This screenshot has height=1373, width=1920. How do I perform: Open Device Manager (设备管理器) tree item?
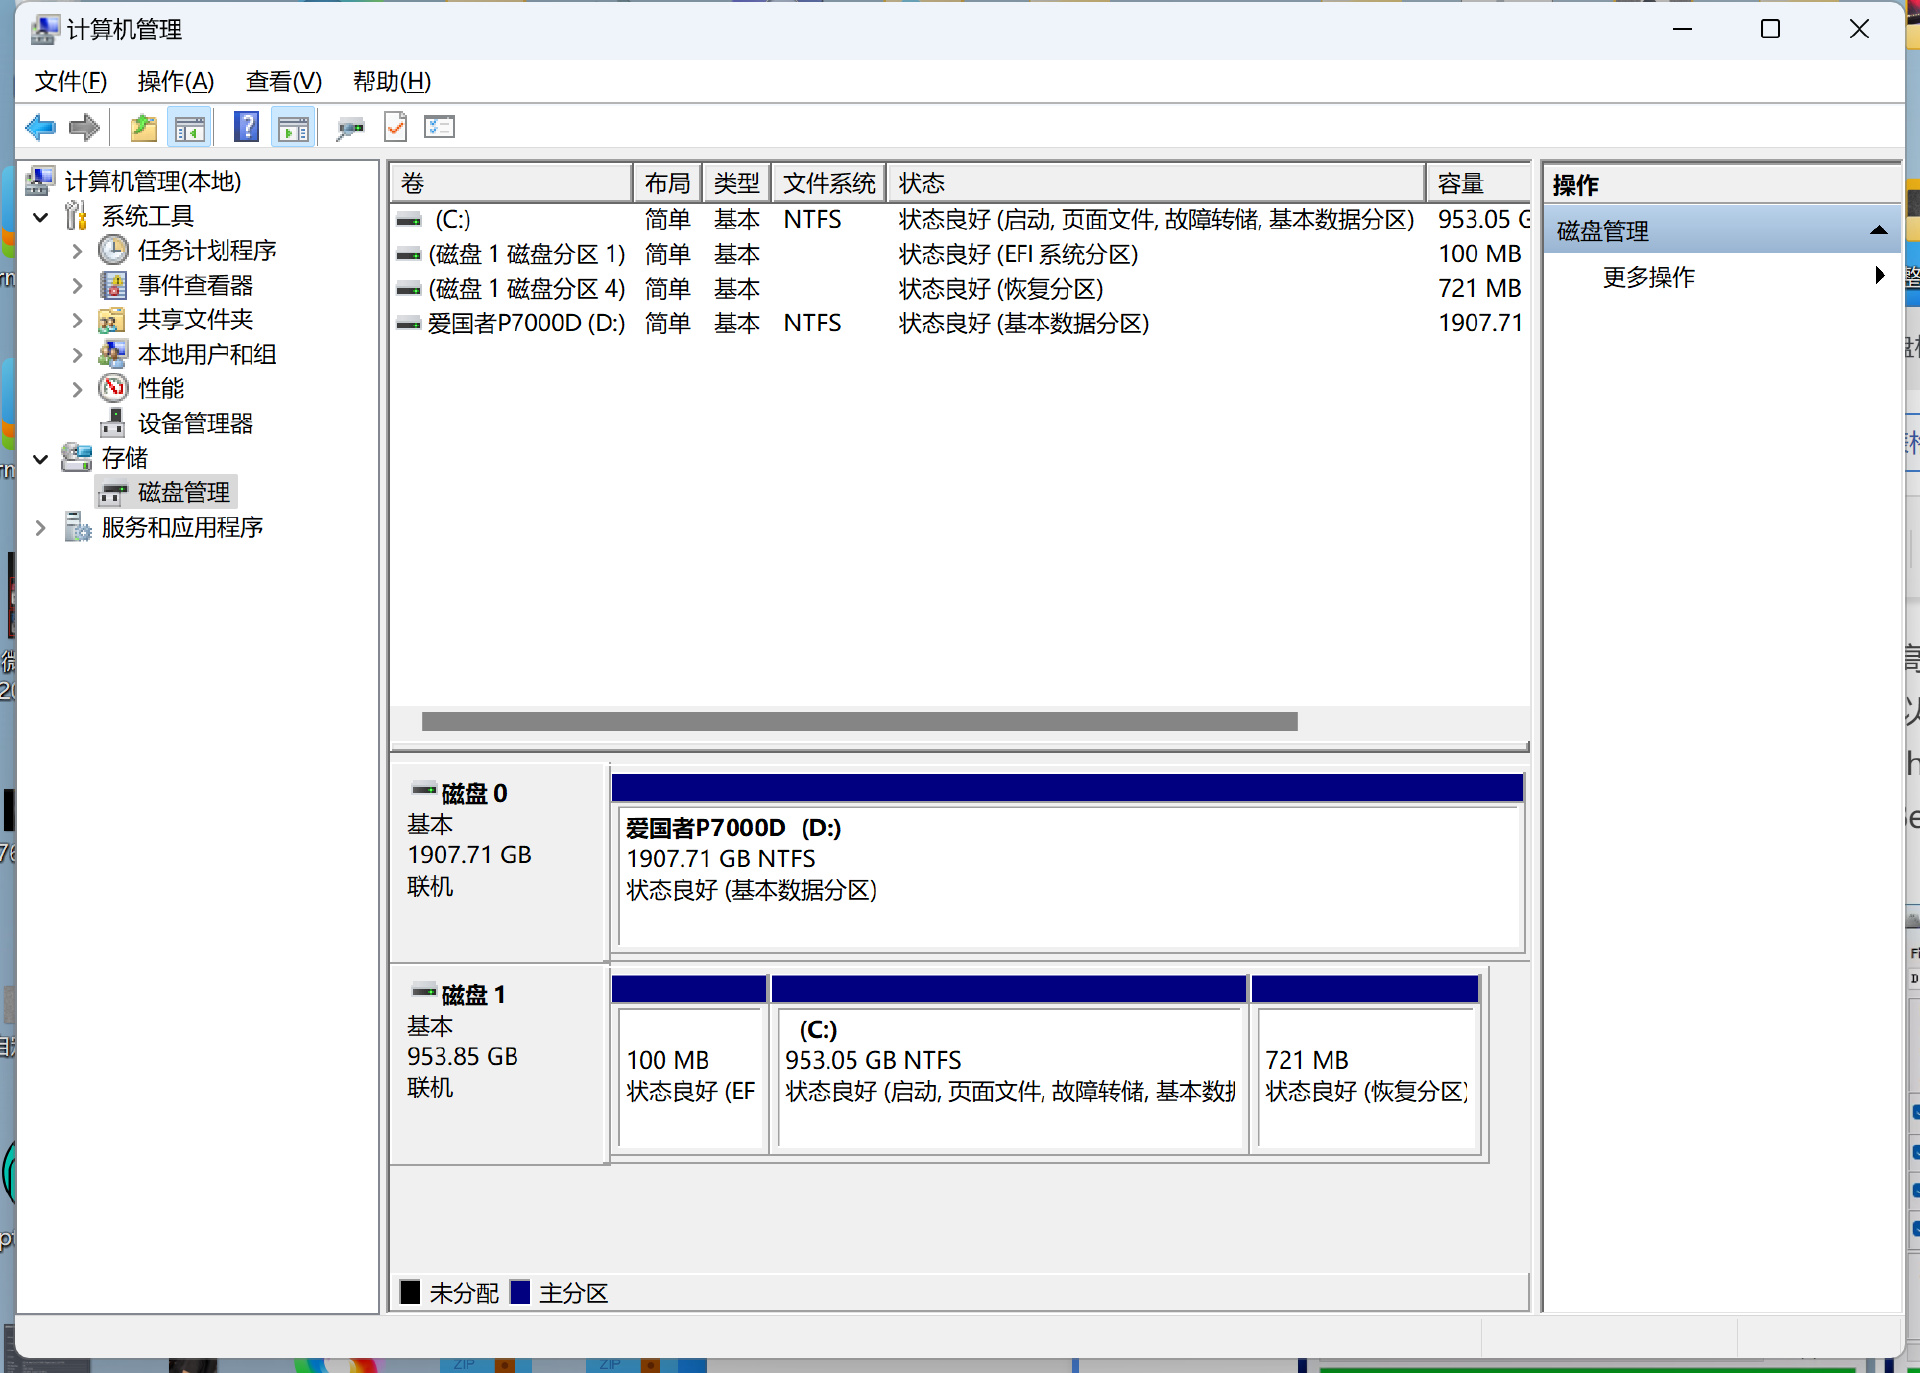(x=195, y=423)
